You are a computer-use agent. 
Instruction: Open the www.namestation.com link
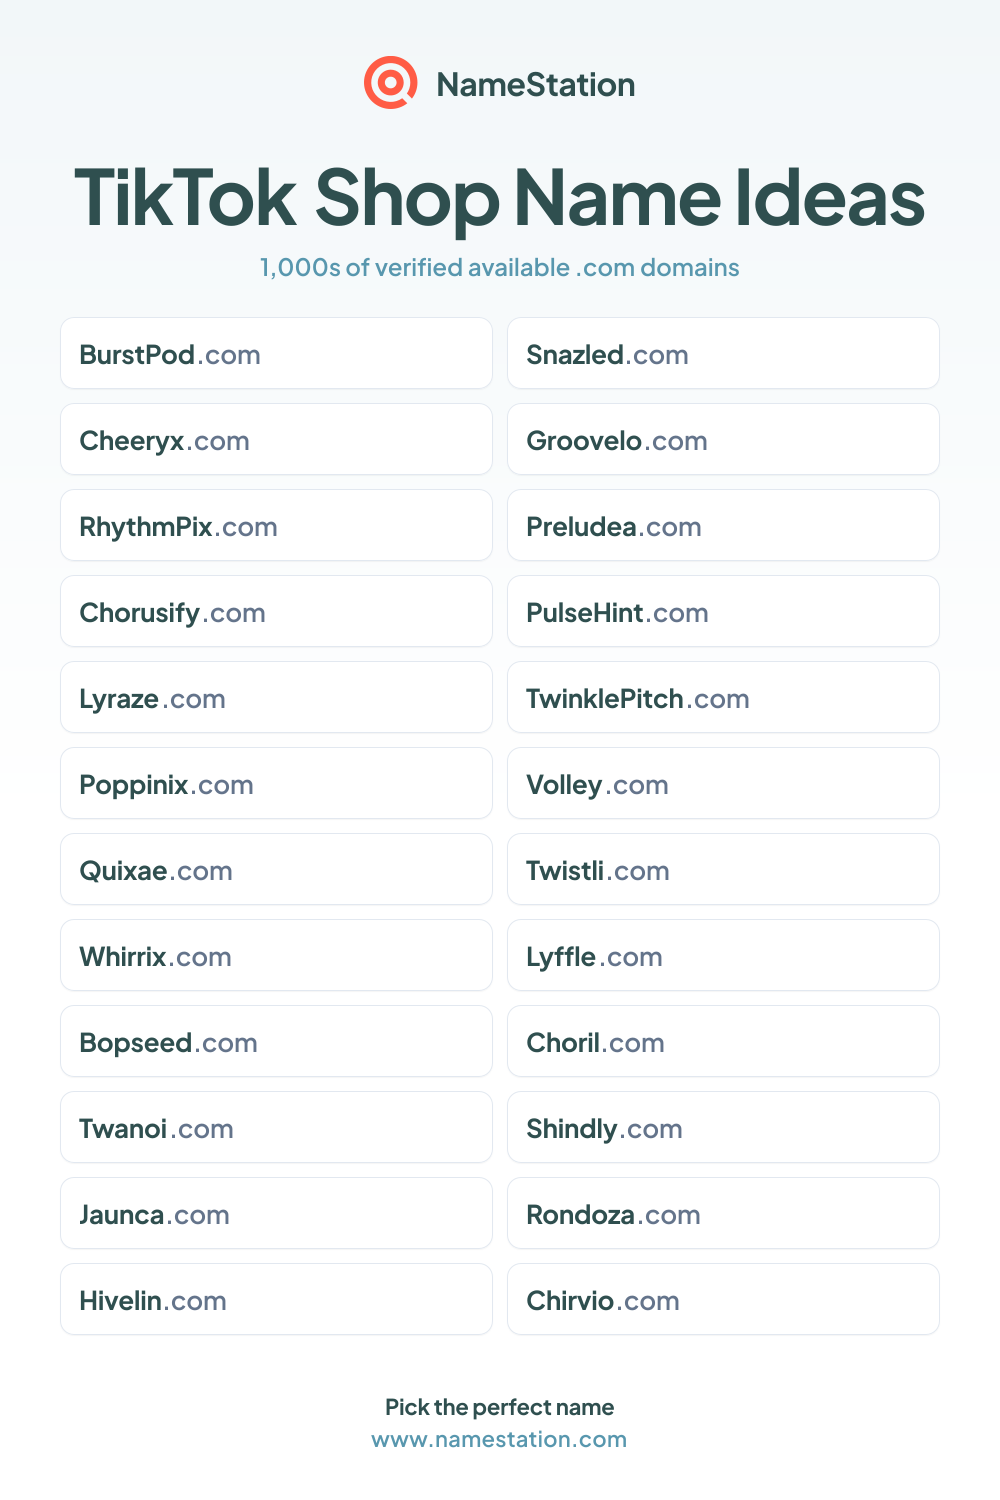(x=499, y=1439)
